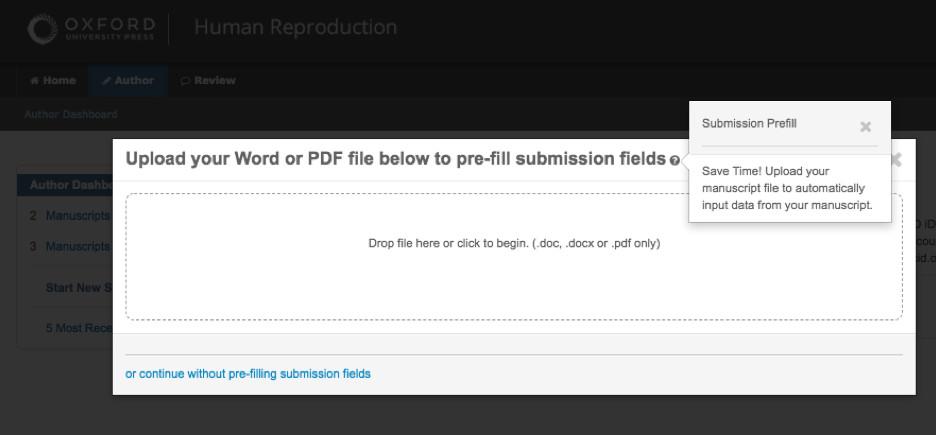Click the house icon on Home tab

point(34,81)
